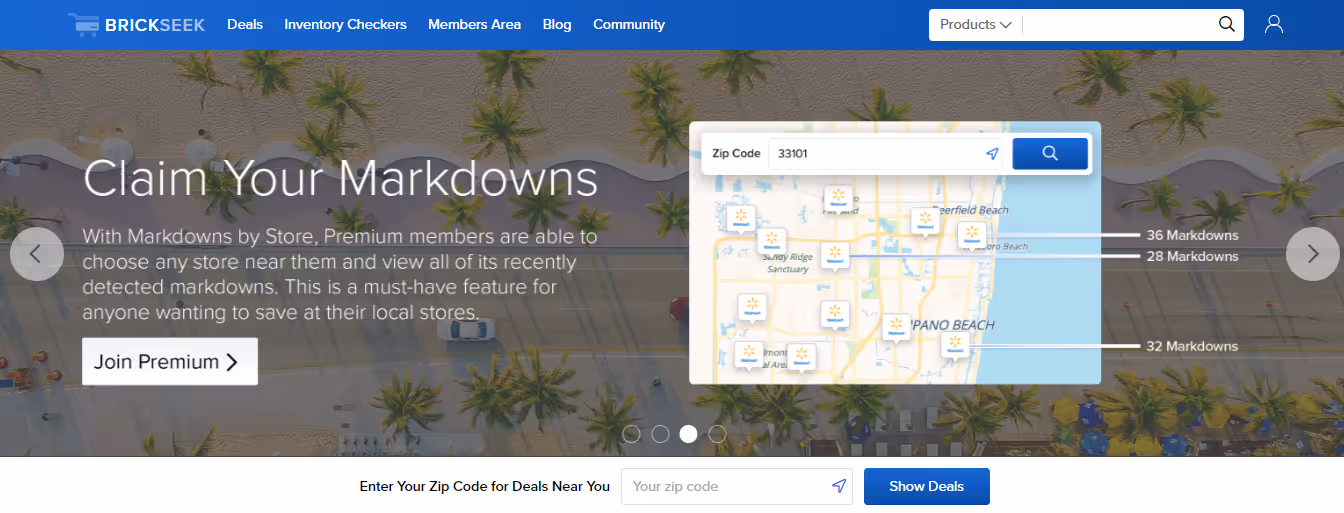Expand the Products search category dropdown
The width and height of the screenshot is (1344, 513).
pyautogui.click(x=976, y=24)
